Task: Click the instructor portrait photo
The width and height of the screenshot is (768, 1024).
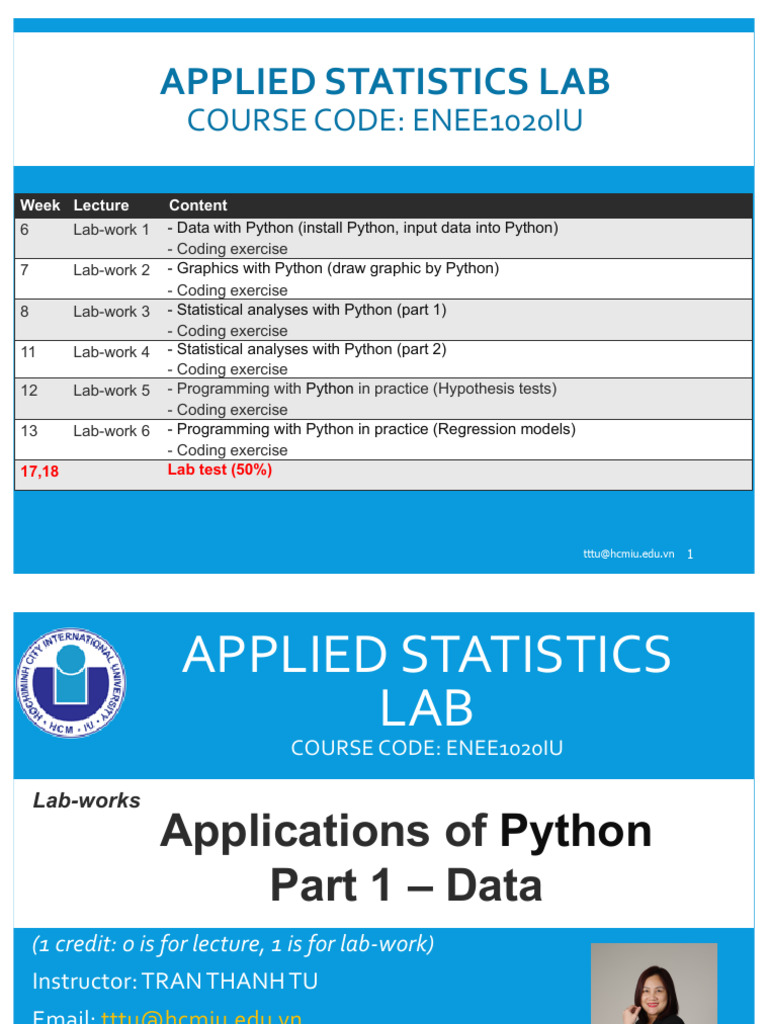Action: pos(654,984)
